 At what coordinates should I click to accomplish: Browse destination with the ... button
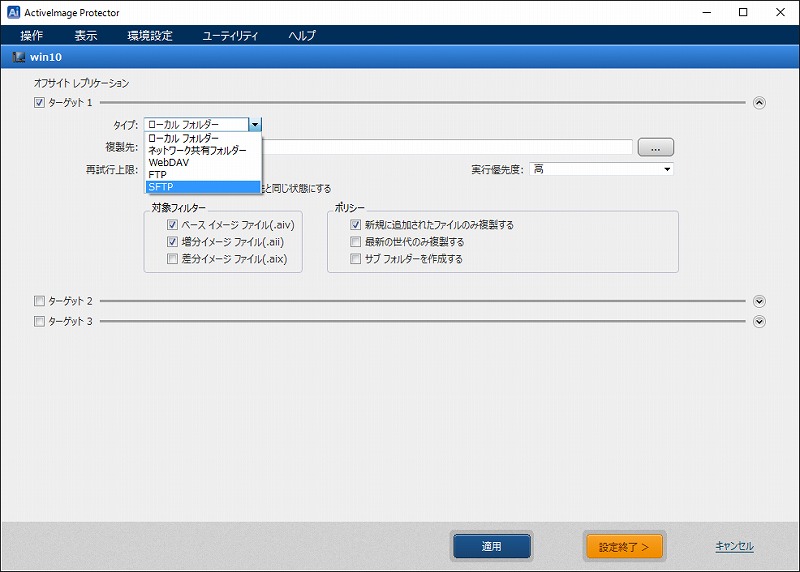coord(656,147)
